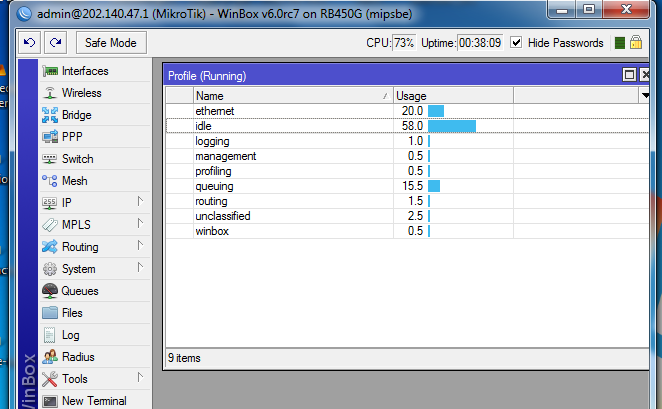Close the WinBox window
Viewport: 662px width, 409px height.
(627, 9)
